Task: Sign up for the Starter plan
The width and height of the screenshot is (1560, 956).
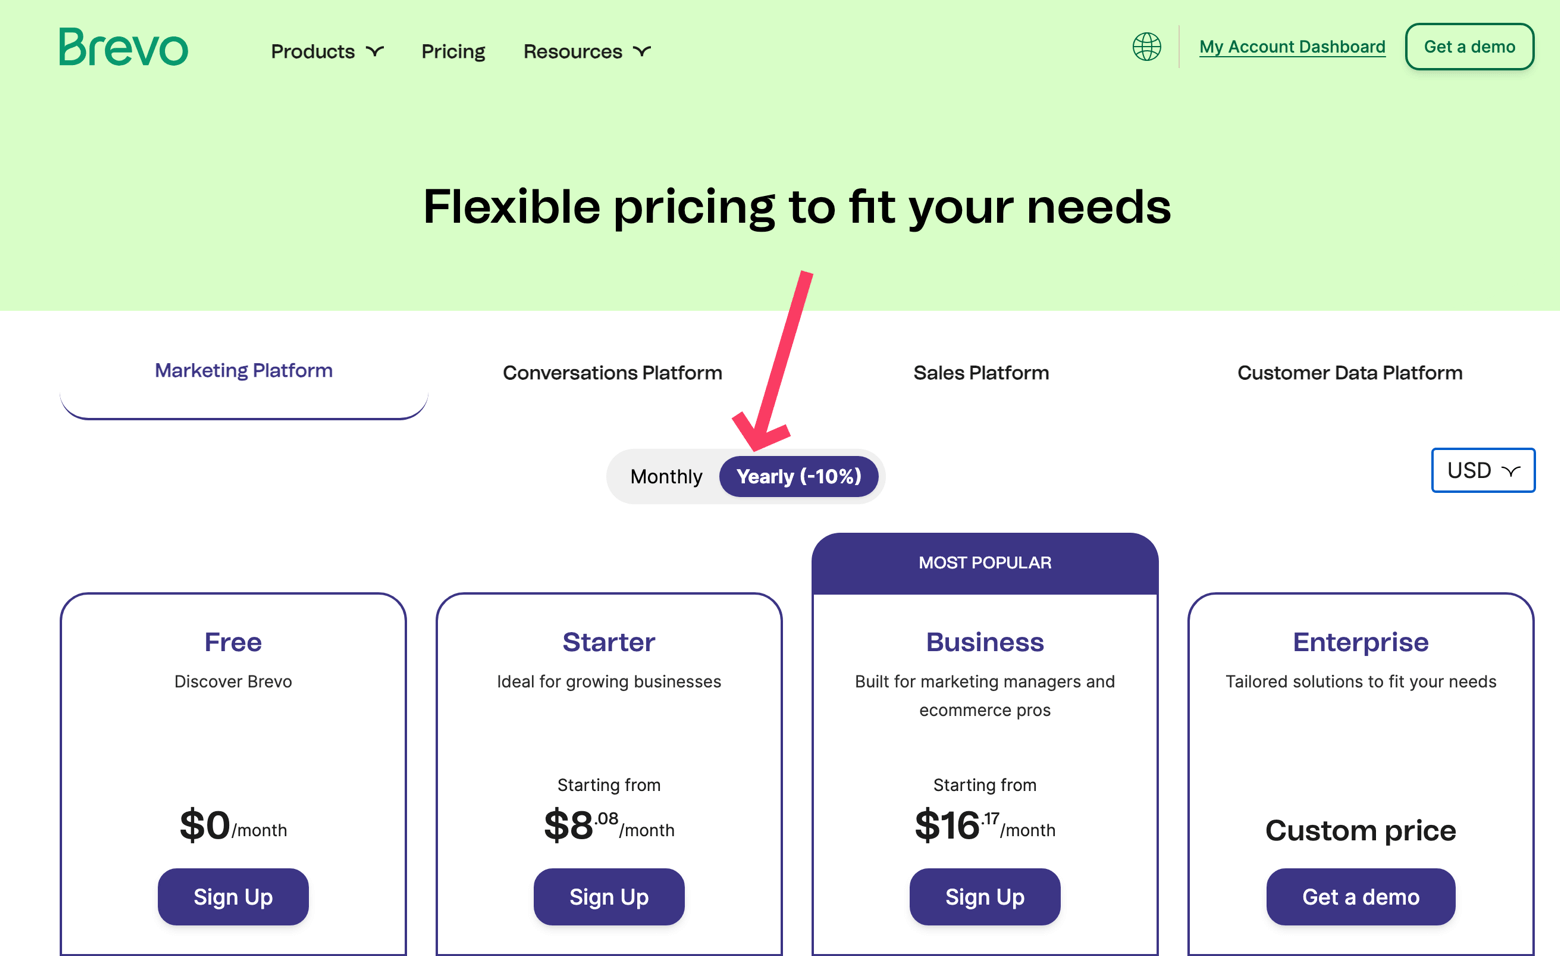Action: [609, 897]
